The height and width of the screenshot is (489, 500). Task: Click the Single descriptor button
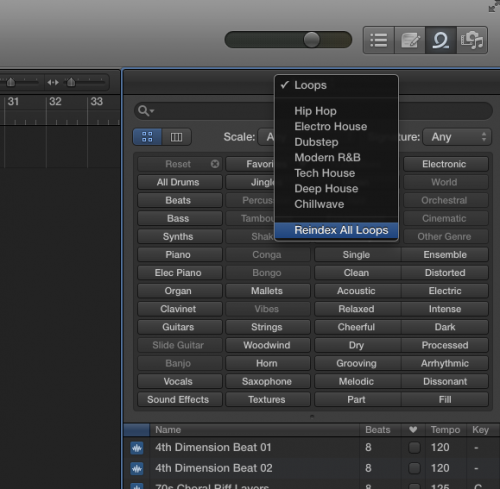point(357,255)
